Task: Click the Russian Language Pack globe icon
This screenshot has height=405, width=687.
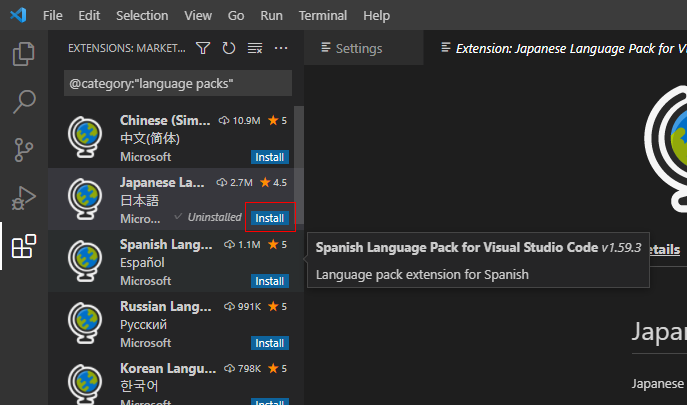Action: (x=85, y=323)
